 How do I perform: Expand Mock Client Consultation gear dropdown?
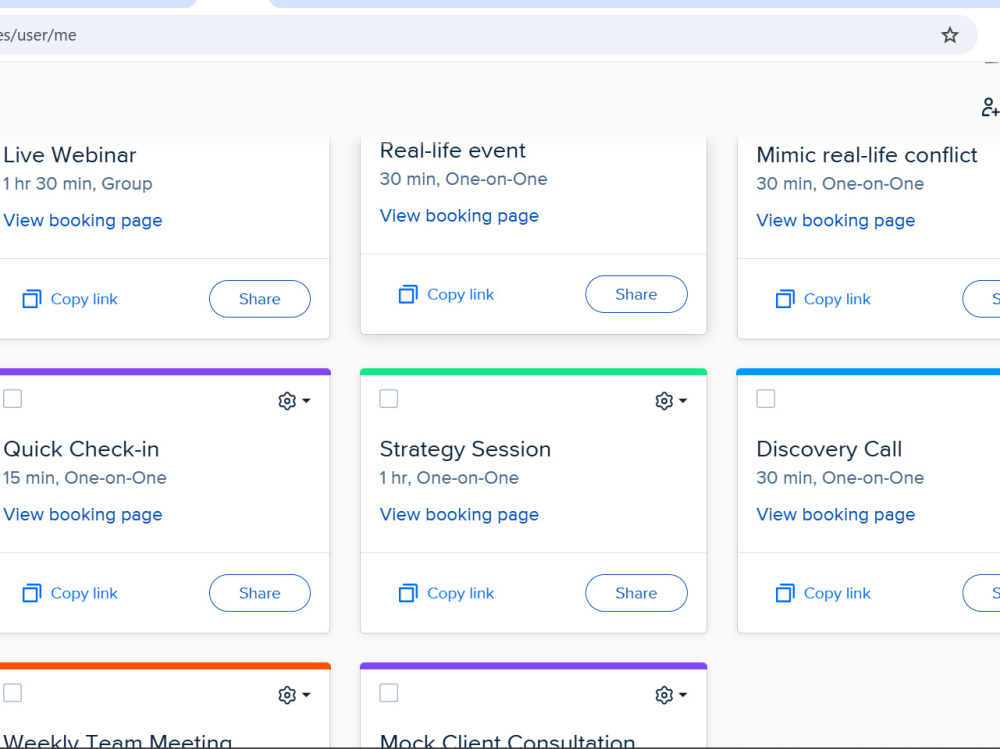[x=671, y=695]
